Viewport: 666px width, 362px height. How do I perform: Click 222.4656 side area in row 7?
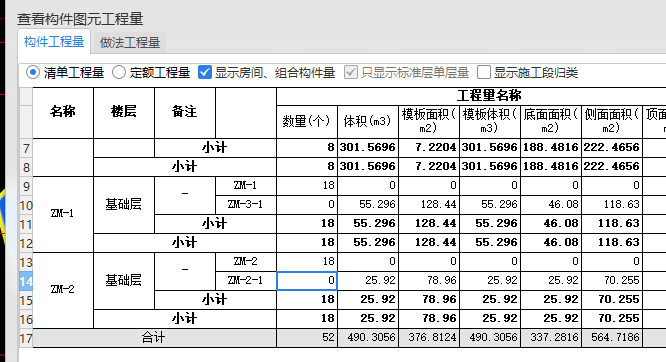click(612, 148)
